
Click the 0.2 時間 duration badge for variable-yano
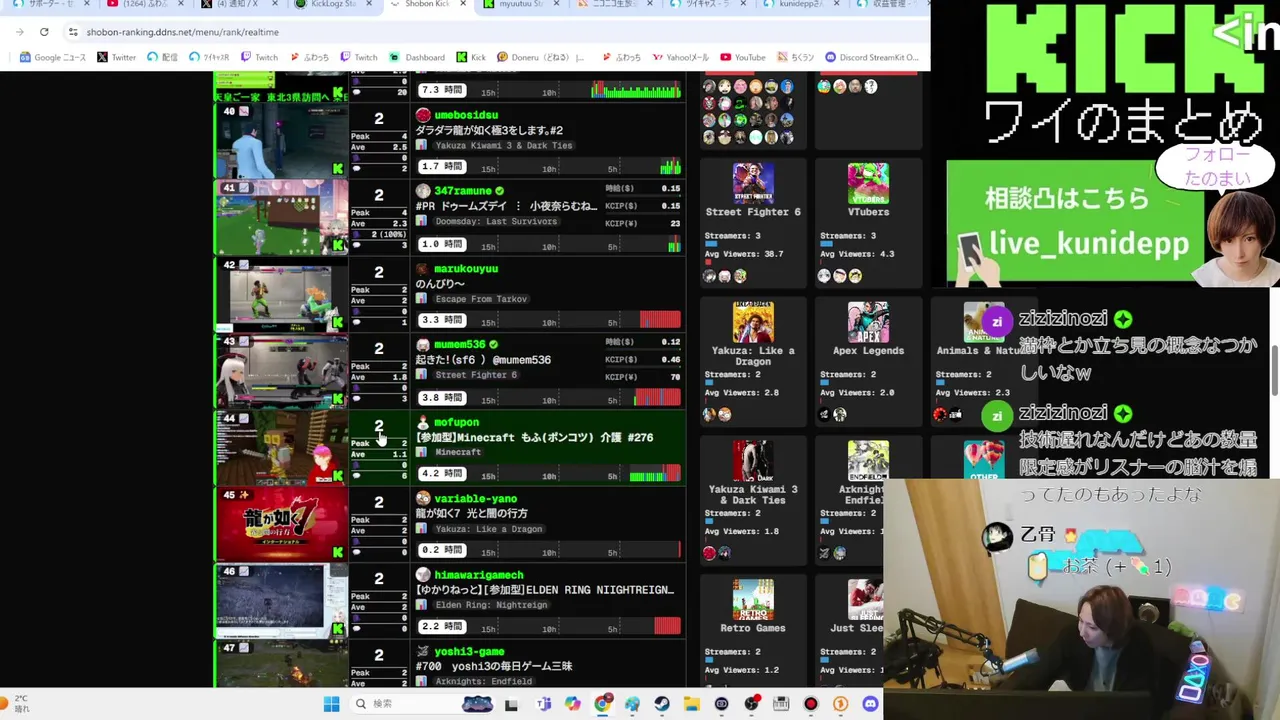coord(441,550)
